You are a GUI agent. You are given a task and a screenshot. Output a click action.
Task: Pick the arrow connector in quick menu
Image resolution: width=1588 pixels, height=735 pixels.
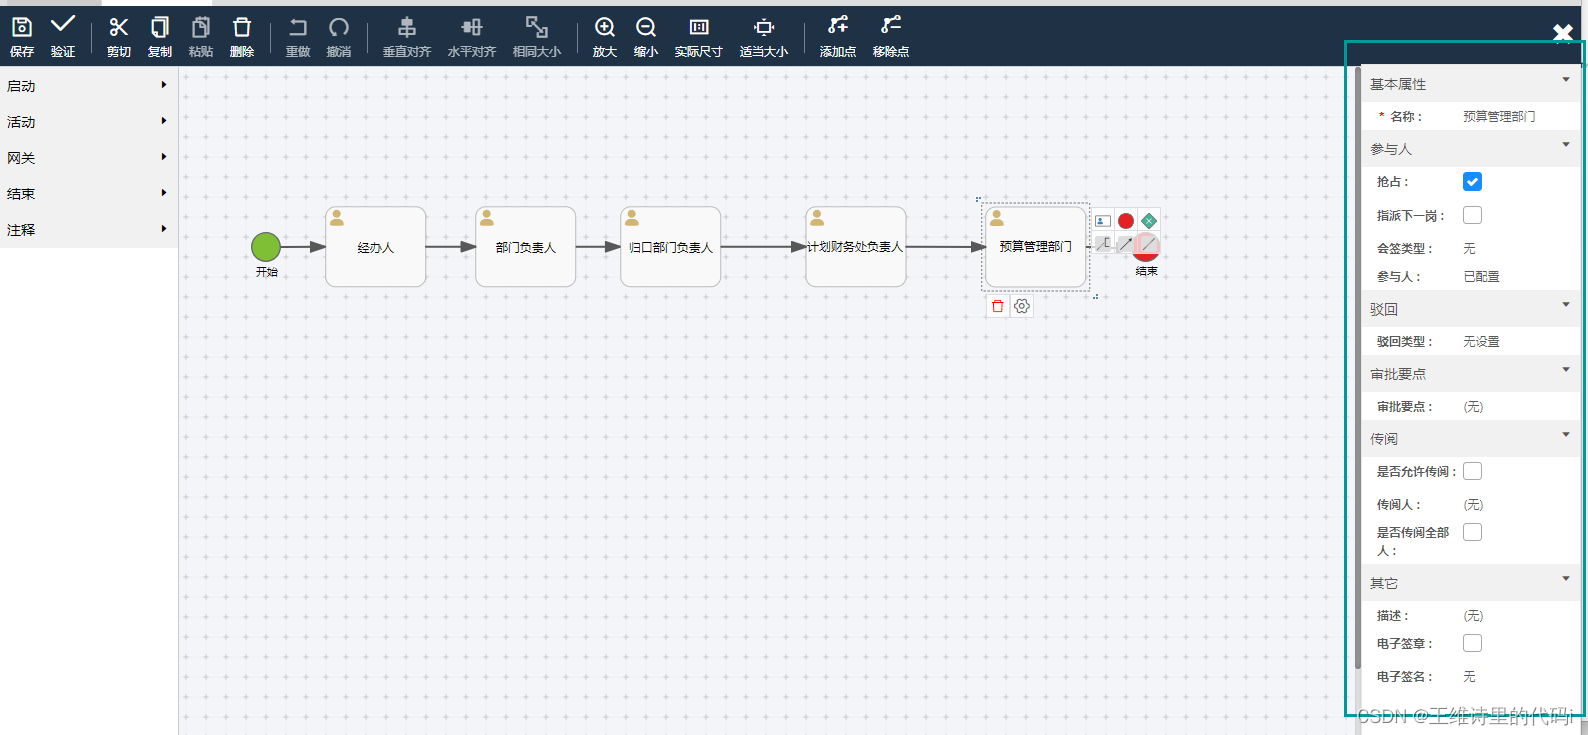tap(1126, 243)
